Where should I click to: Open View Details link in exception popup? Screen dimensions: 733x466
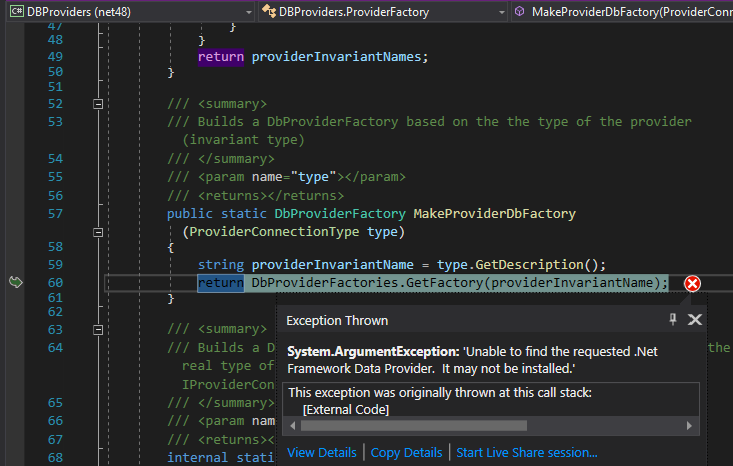322,452
